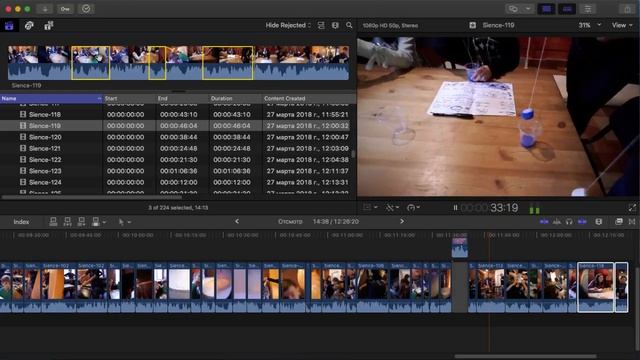Sort by the Duration column header

[x=235, y=98]
